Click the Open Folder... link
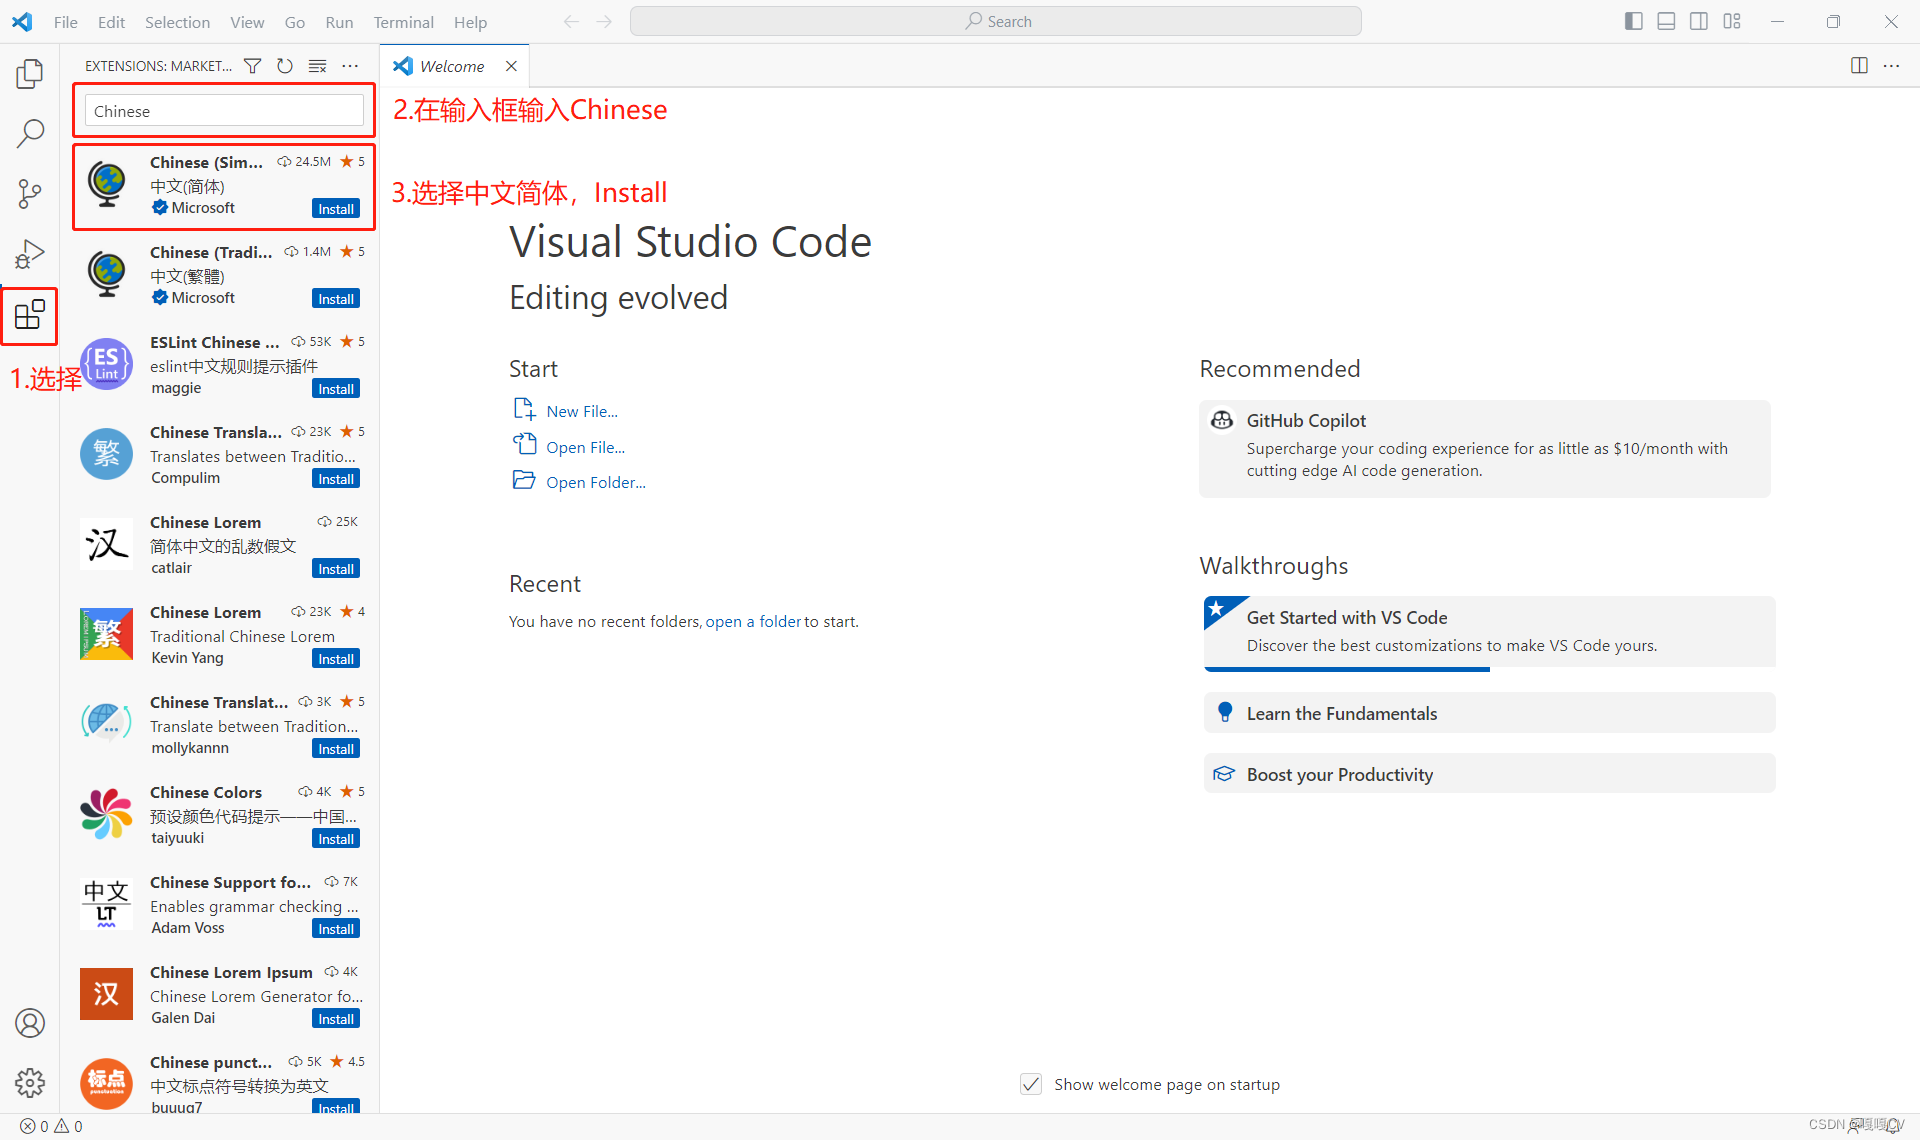The image size is (1920, 1140). coord(595,482)
